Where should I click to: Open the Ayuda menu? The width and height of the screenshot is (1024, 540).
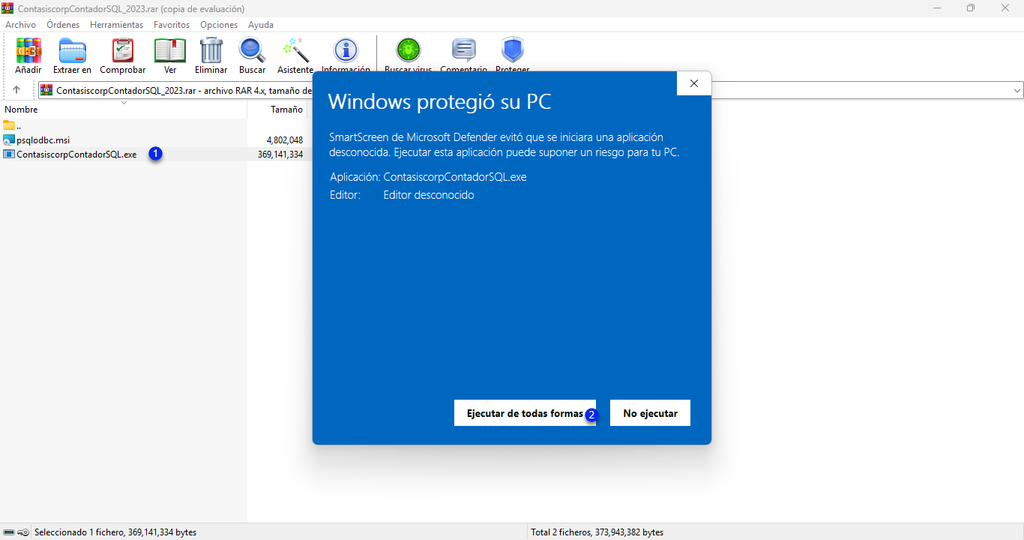tap(261, 25)
